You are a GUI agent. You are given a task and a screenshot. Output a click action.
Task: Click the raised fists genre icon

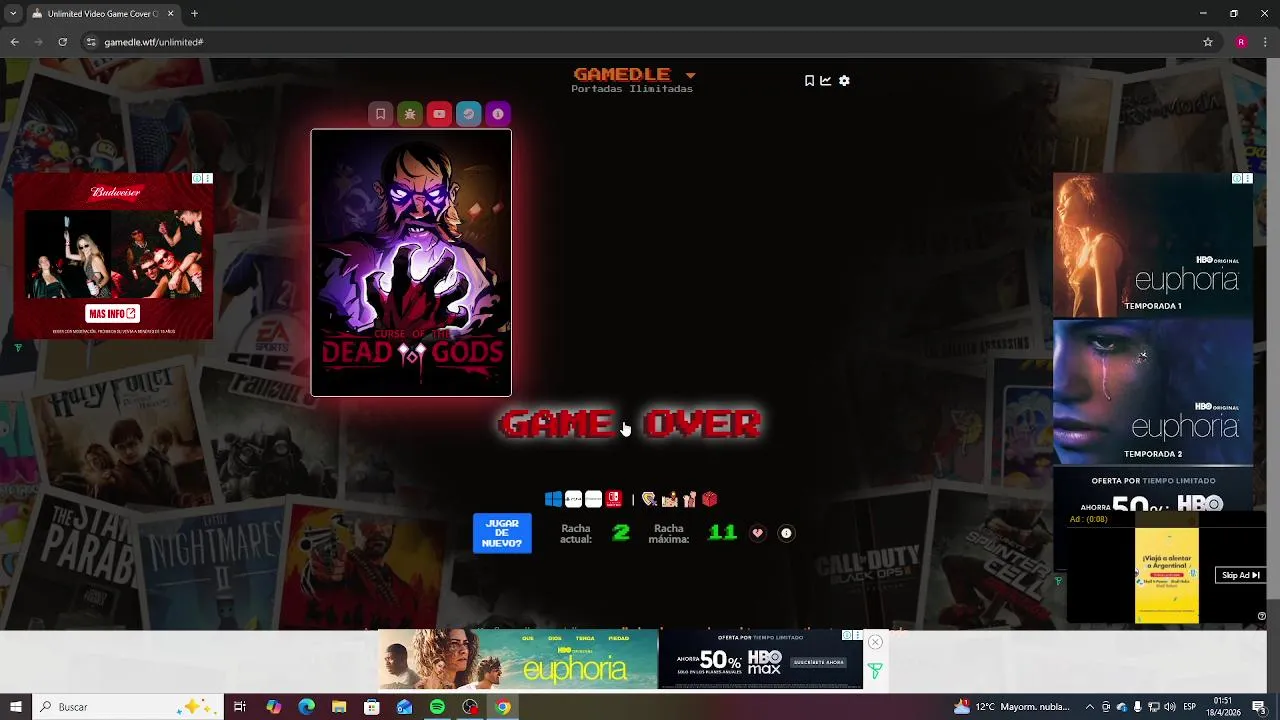tap(689, 499)
